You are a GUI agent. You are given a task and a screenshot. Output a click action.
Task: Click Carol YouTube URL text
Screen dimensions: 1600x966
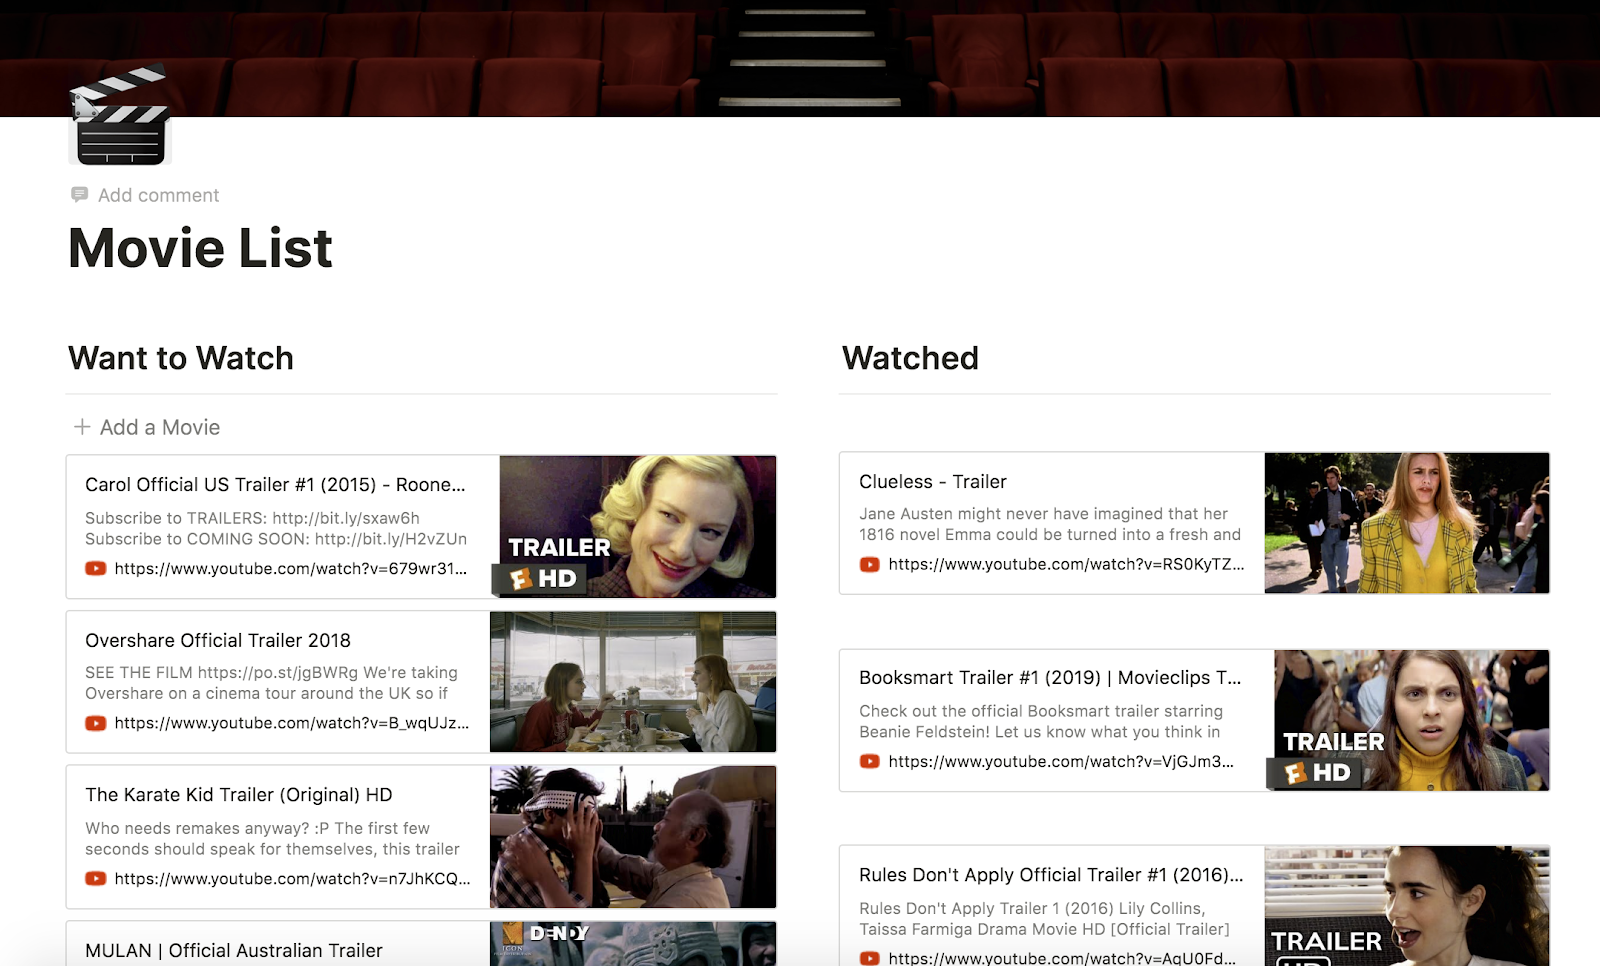[x=291, y=569]
